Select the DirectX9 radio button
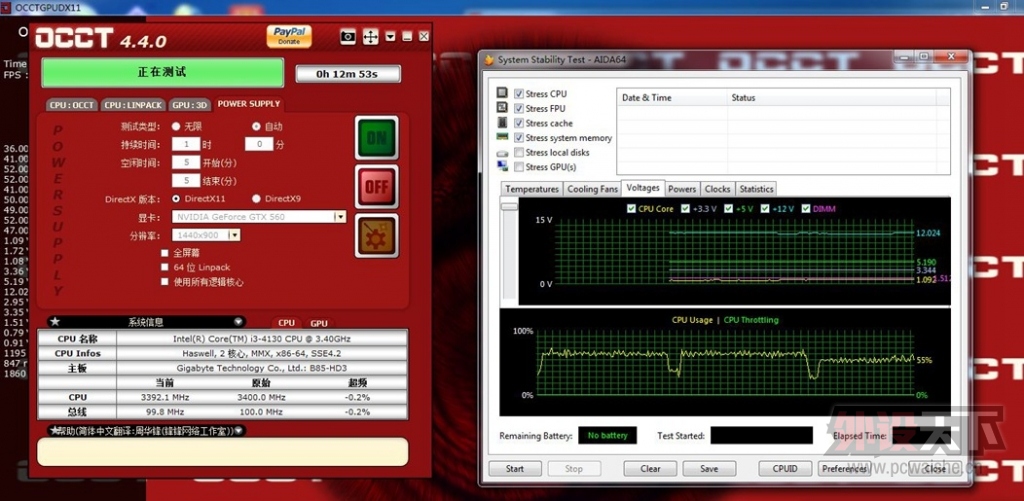 click(257, 199)
